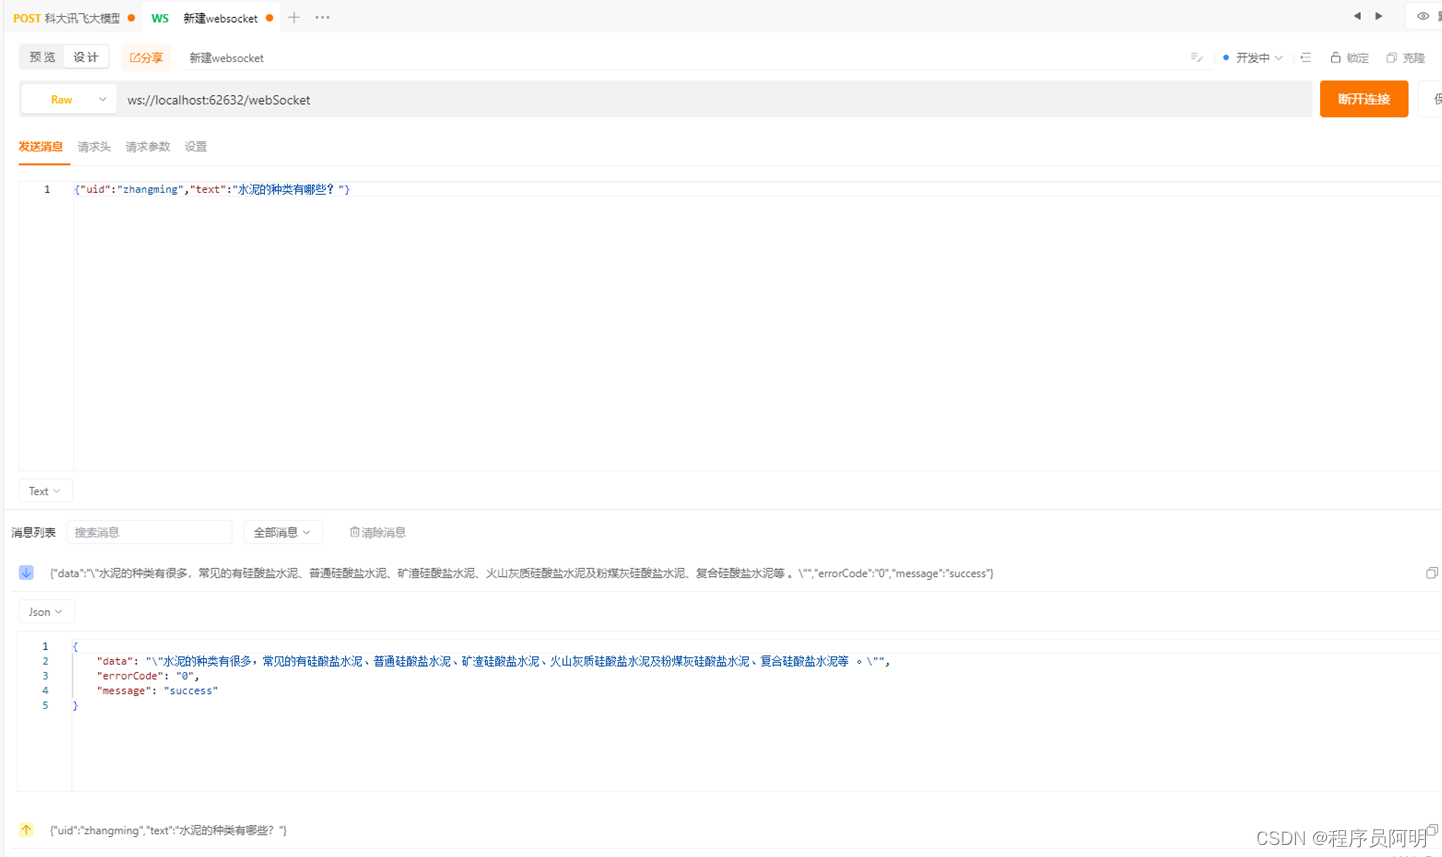Click the description edit icon
The image size is (1442, 857).
[1196, 58]
